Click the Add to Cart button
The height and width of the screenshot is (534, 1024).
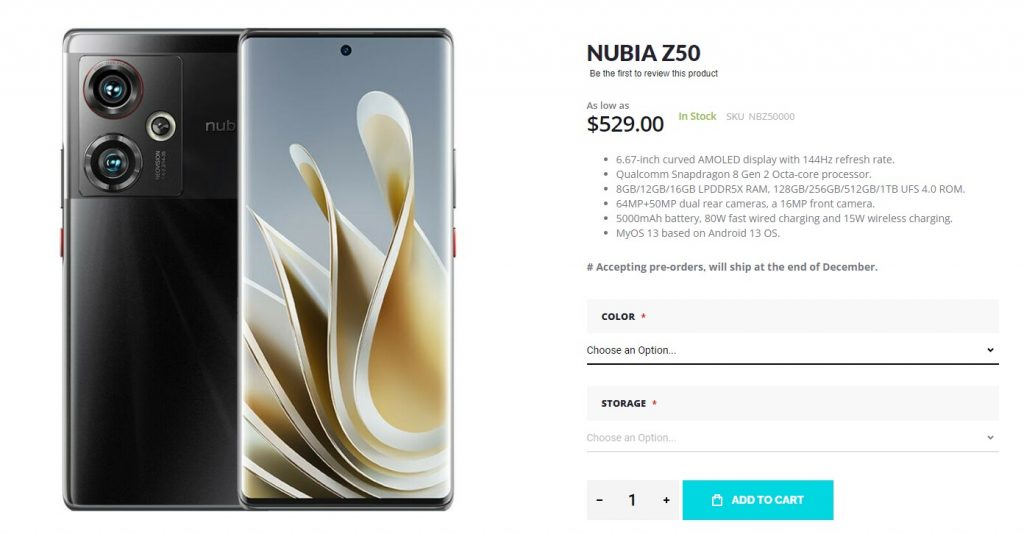point(758,500)
